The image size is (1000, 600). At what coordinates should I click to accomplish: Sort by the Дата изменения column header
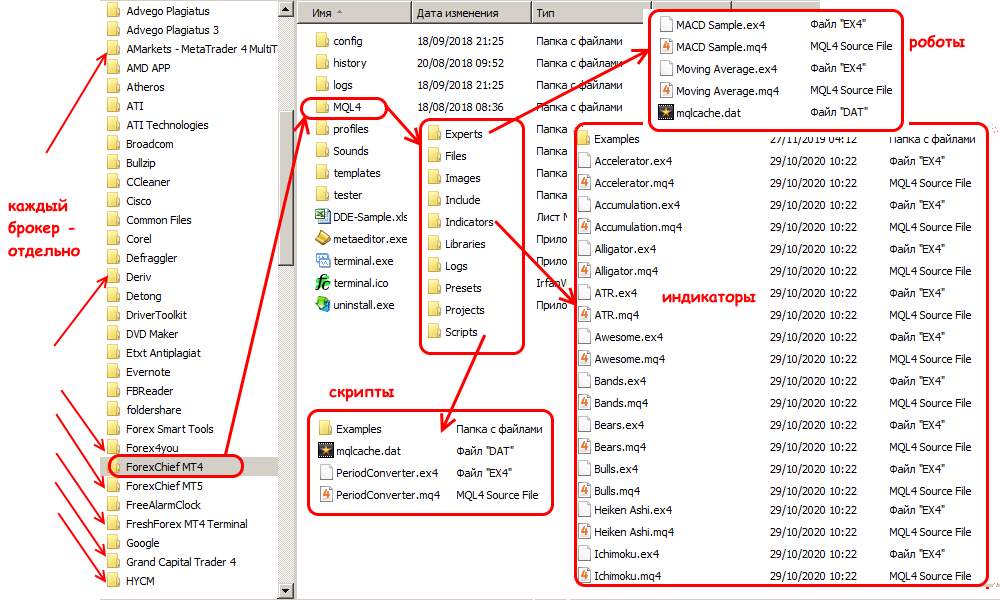point(472,12)
